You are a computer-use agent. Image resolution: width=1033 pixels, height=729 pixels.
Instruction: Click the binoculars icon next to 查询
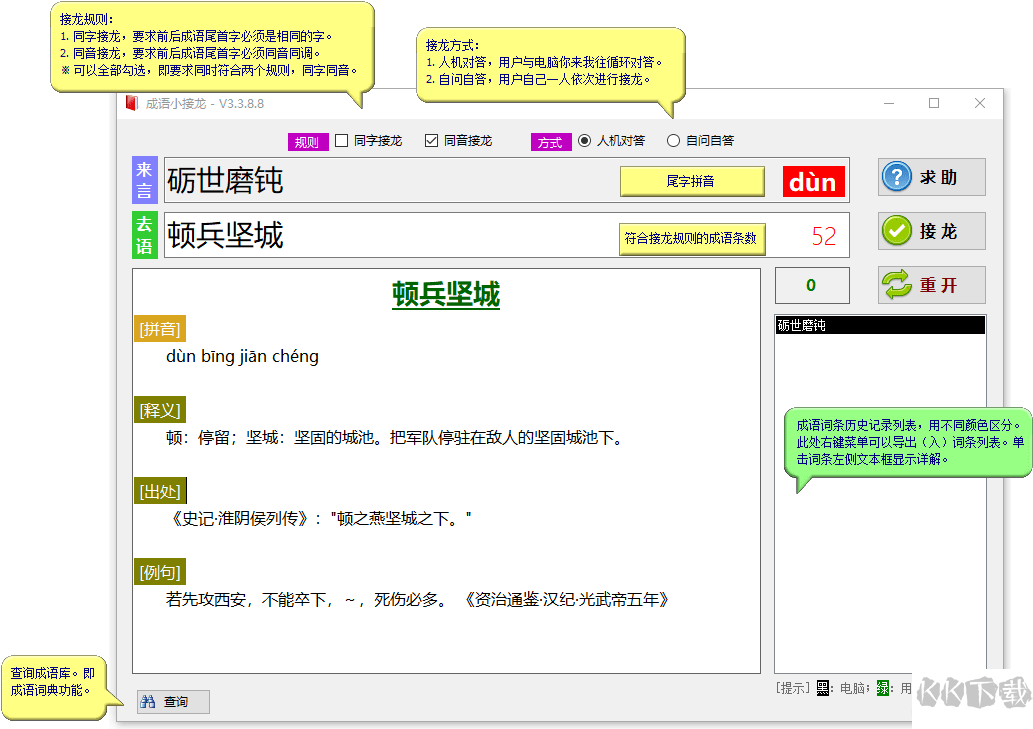click(x=146, y=701)
